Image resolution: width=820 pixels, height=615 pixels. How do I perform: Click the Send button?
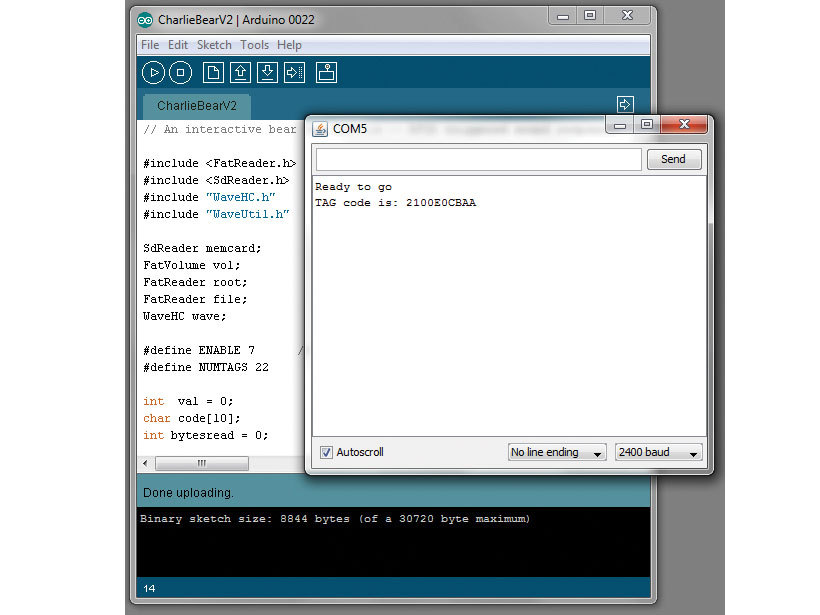674,159
